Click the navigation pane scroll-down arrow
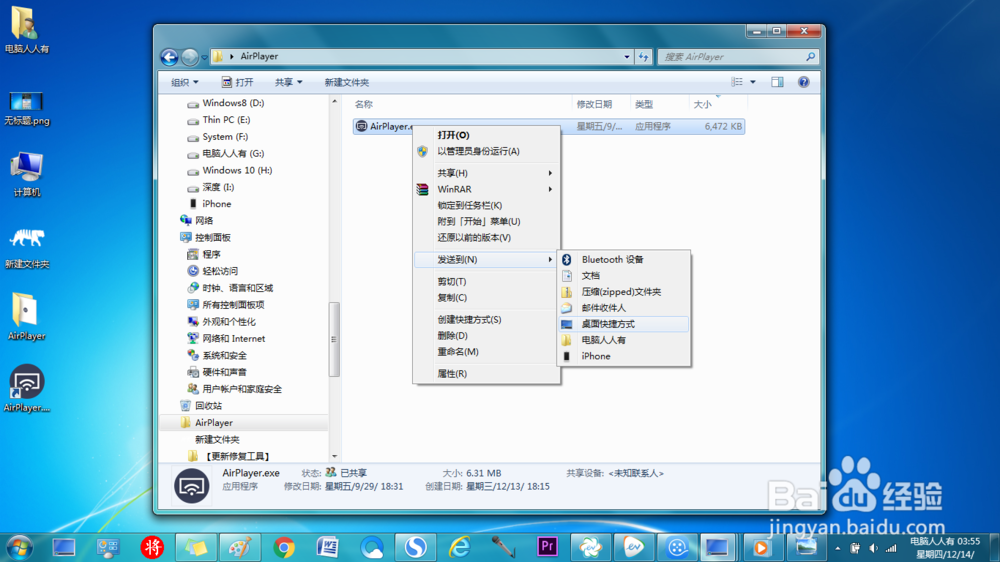 [x=334, y=456]
